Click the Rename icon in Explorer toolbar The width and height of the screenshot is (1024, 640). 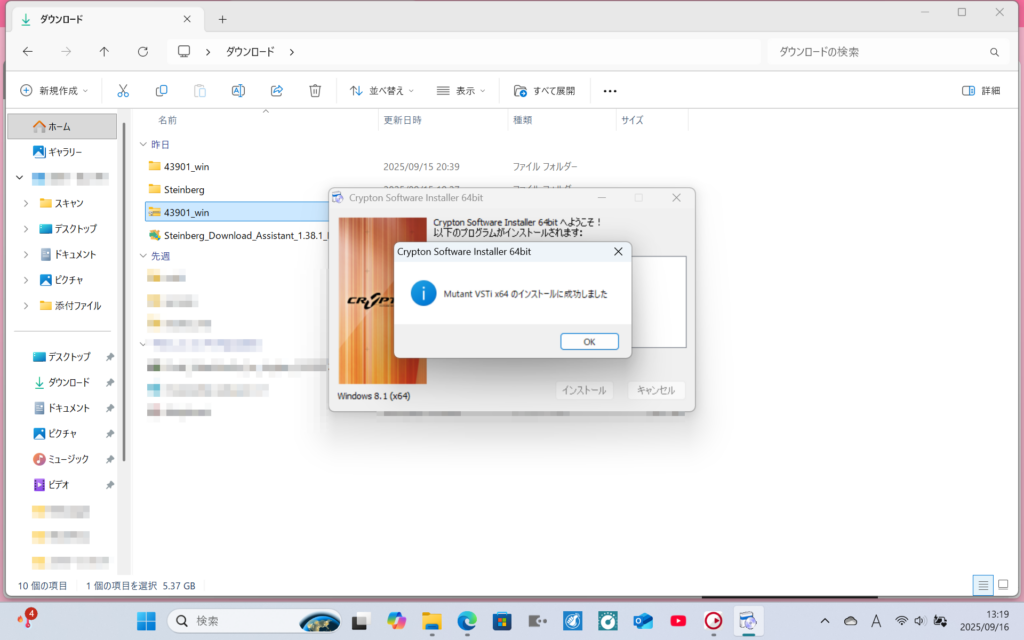[238, 90]
